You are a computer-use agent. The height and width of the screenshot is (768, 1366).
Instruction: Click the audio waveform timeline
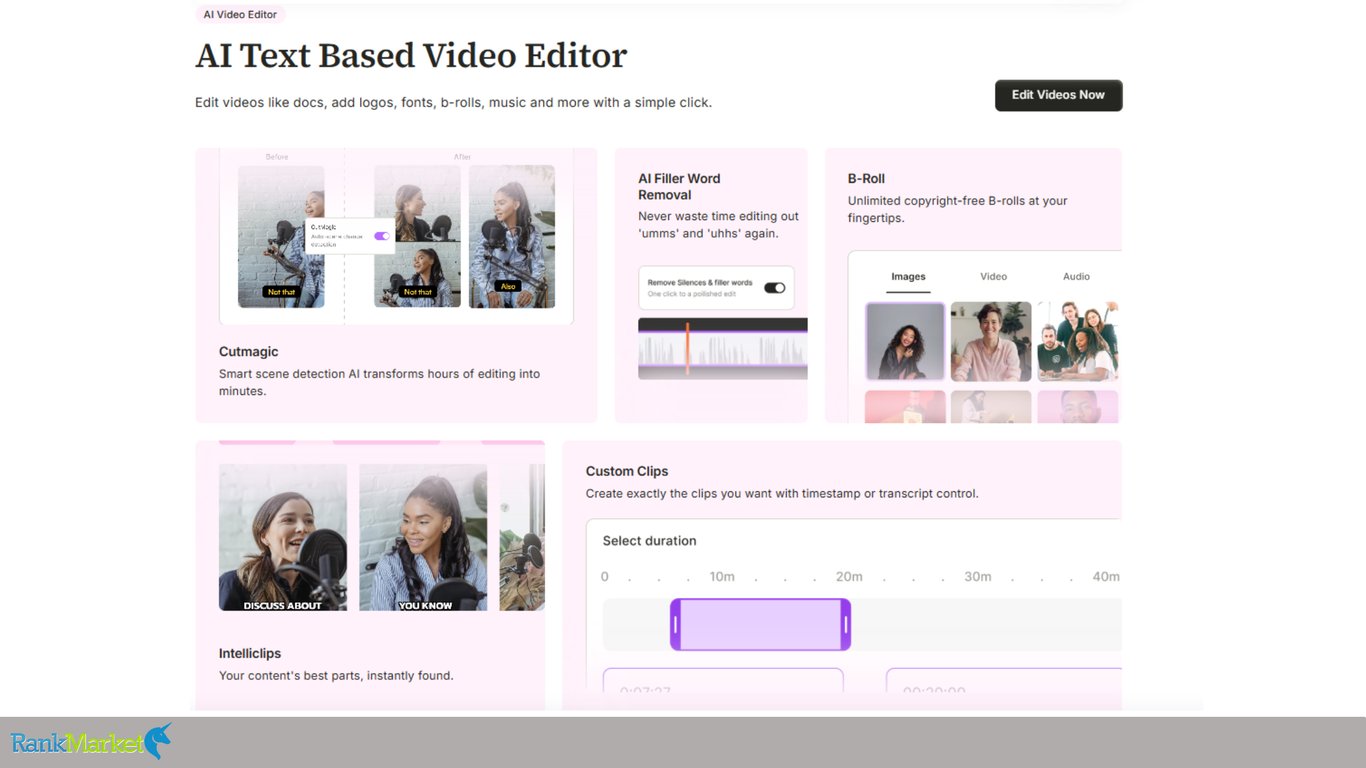click(723, 349)
